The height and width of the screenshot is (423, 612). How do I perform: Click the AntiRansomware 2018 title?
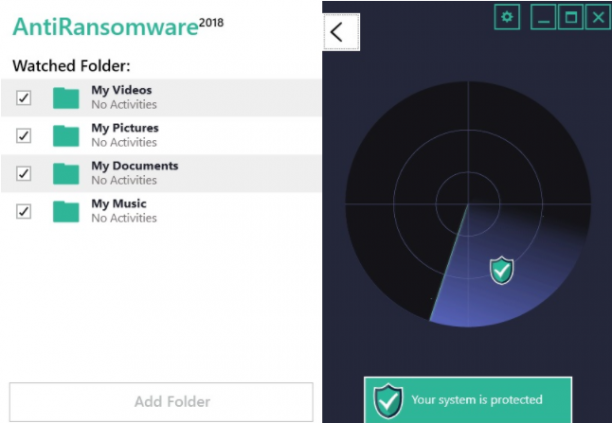[118, 27]
